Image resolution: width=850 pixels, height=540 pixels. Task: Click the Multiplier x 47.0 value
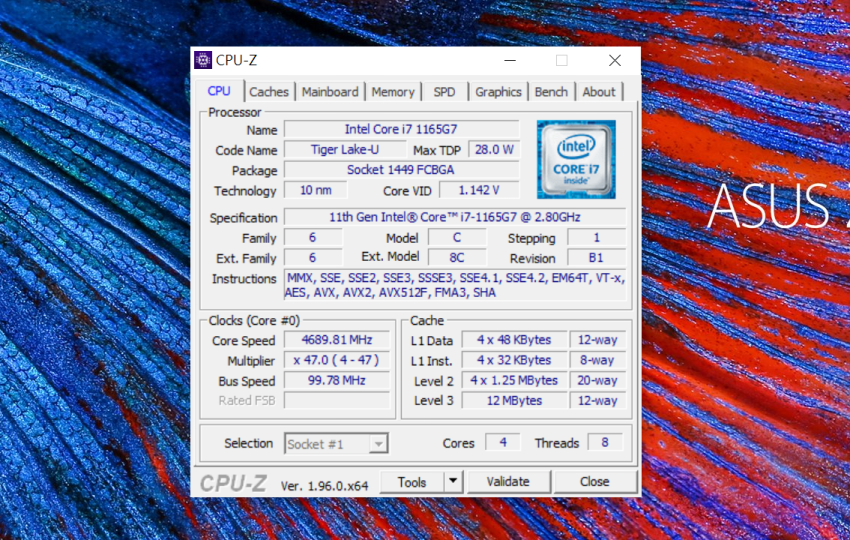coord(337,360)
